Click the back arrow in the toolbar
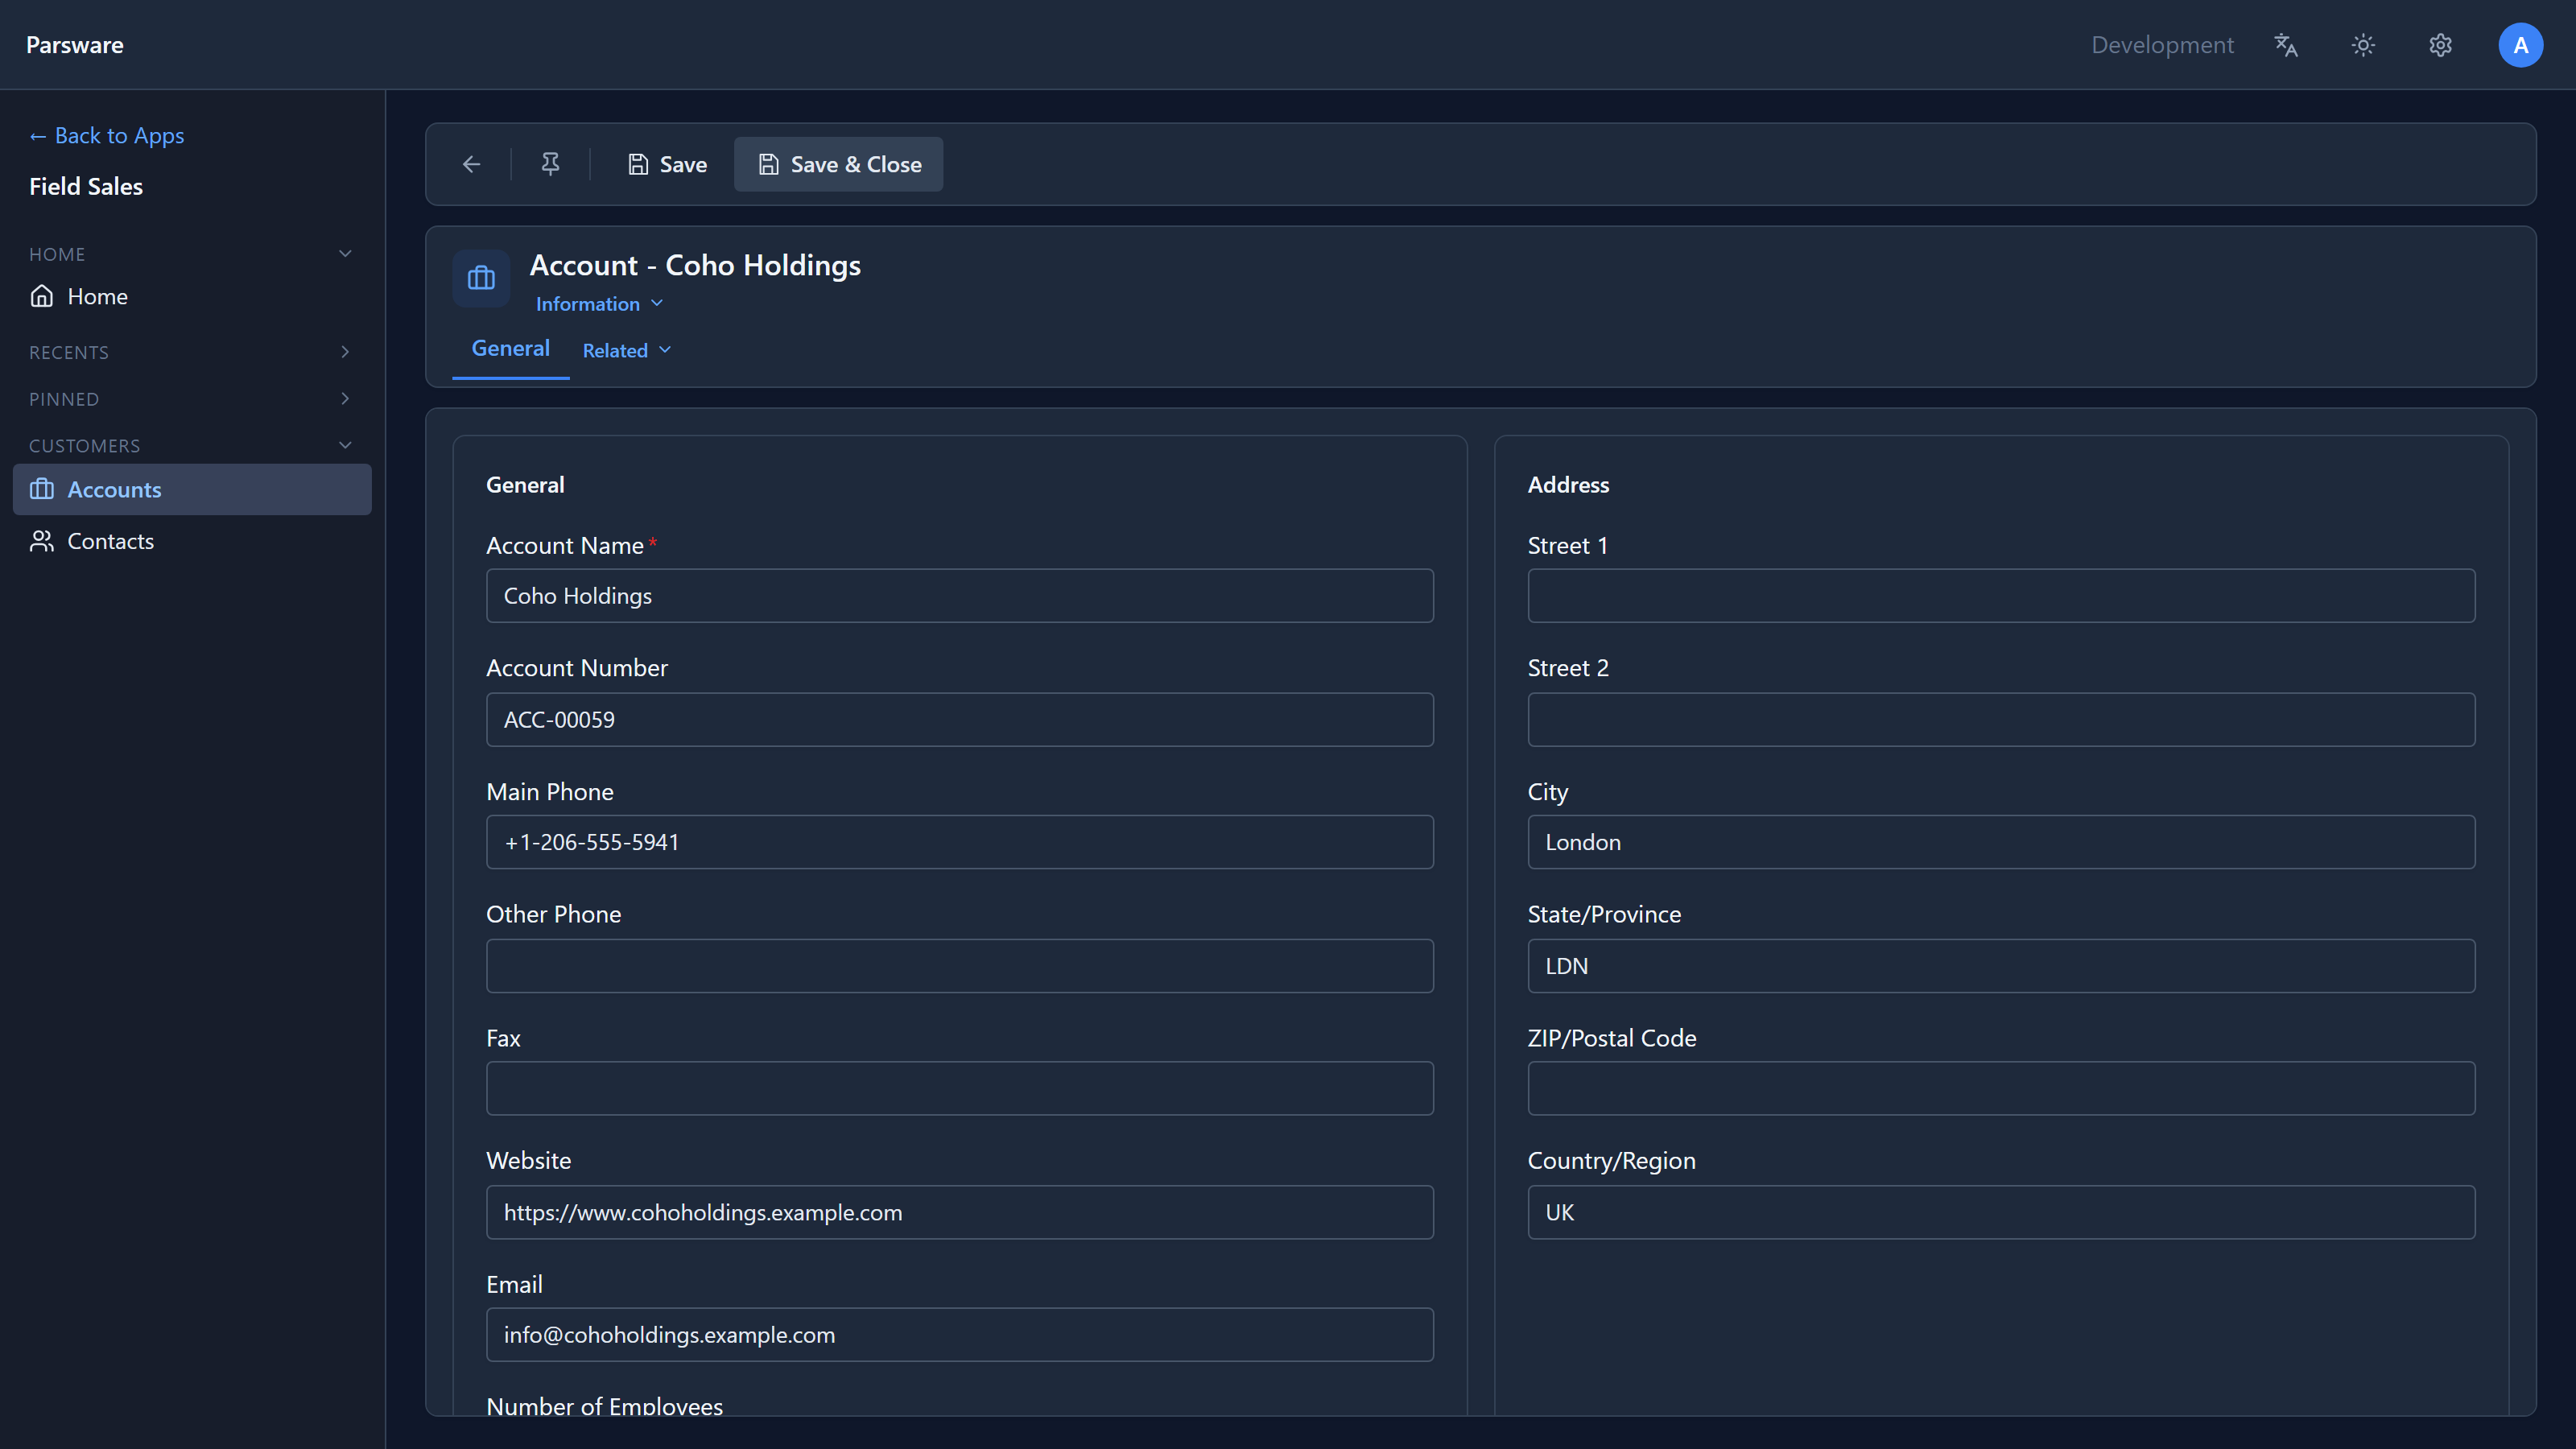The image size is (2576, 1449). [x=471, y=164]
